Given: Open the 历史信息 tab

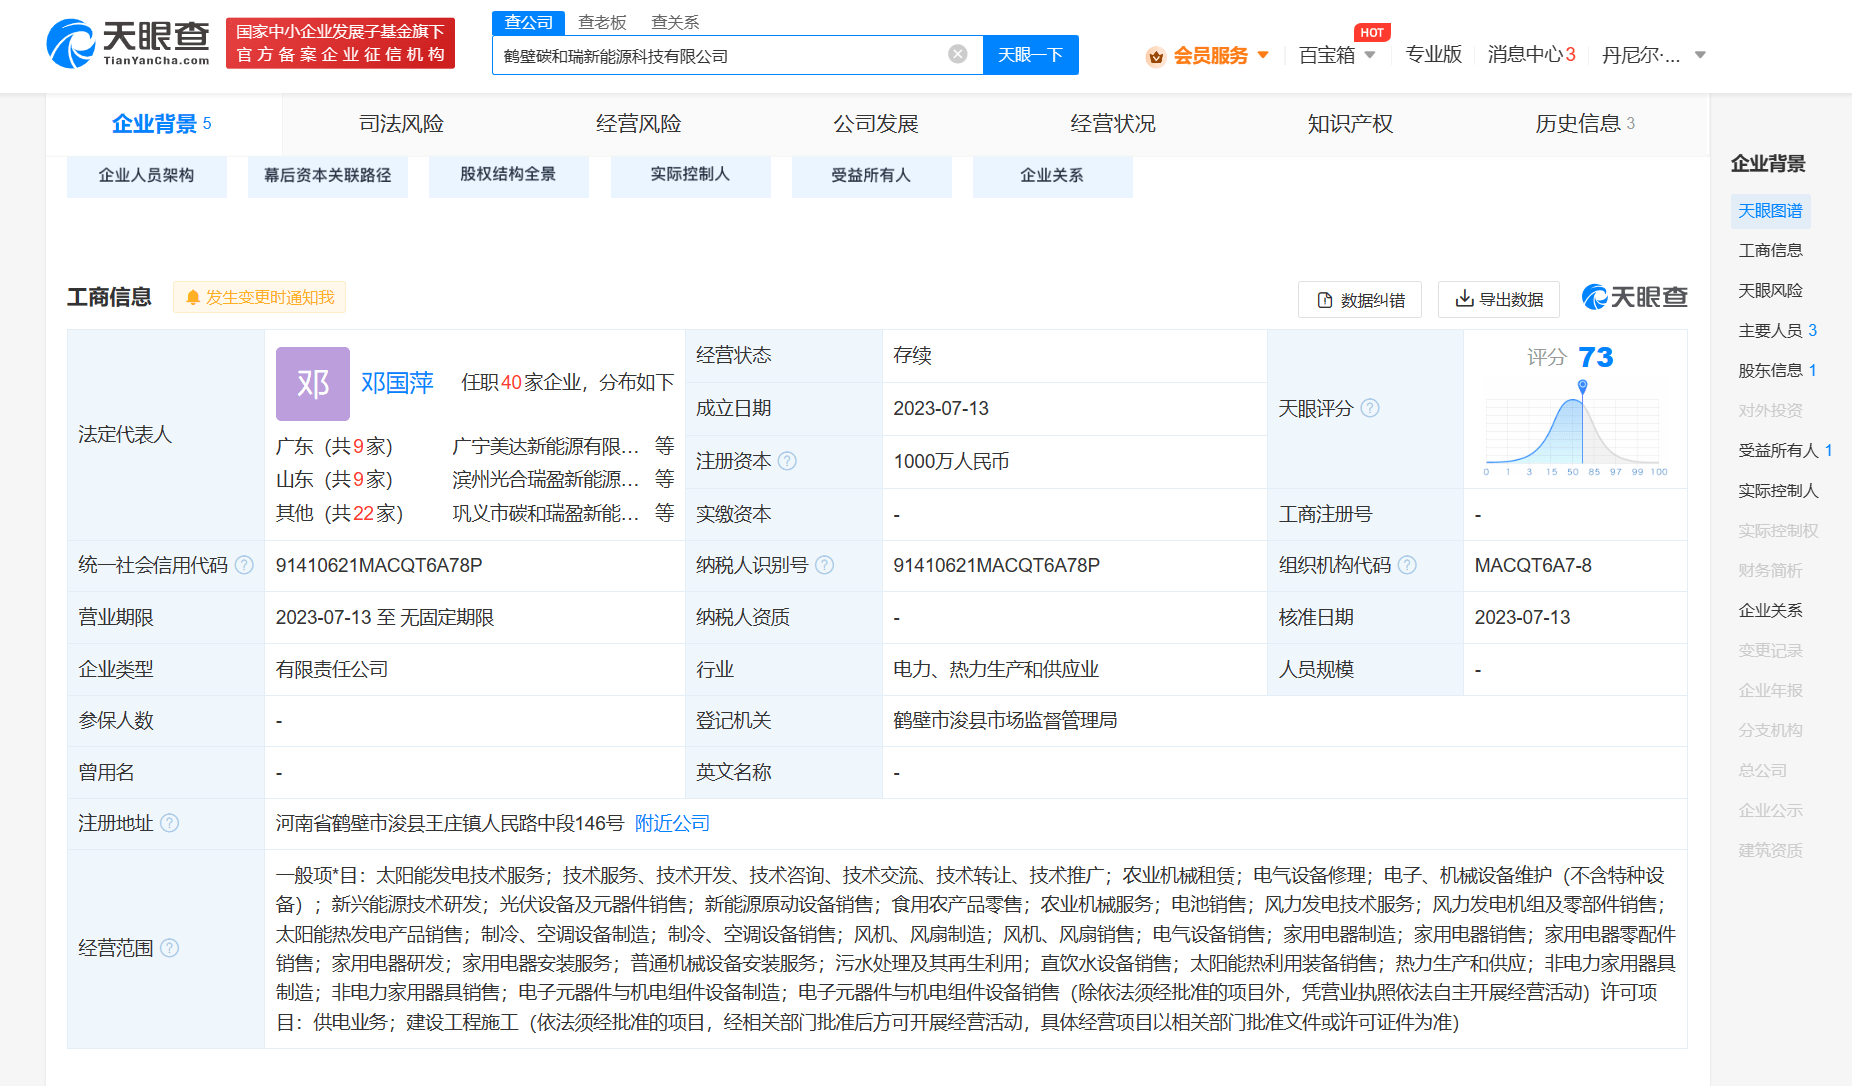Looking at the screenshot, I should click(x=1585, y=124).
